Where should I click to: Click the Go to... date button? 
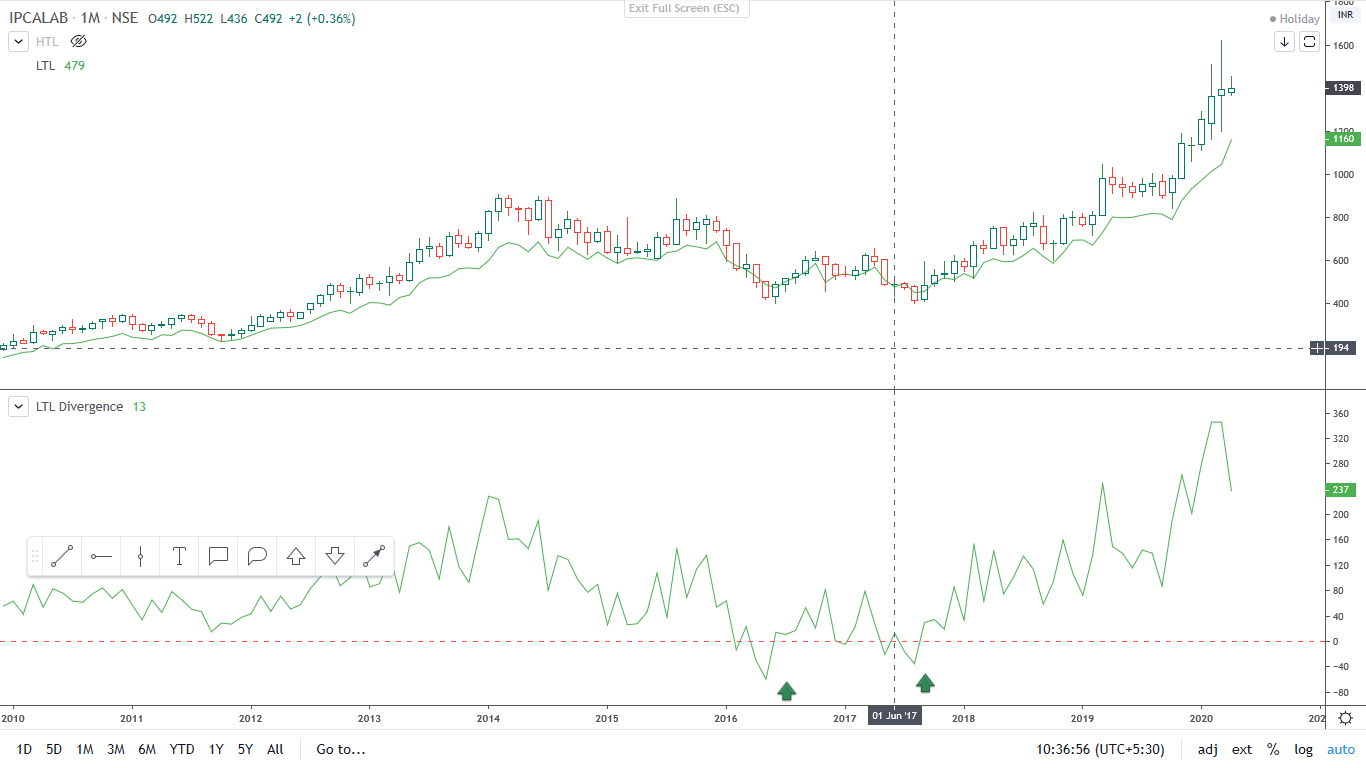pos(340,749)
